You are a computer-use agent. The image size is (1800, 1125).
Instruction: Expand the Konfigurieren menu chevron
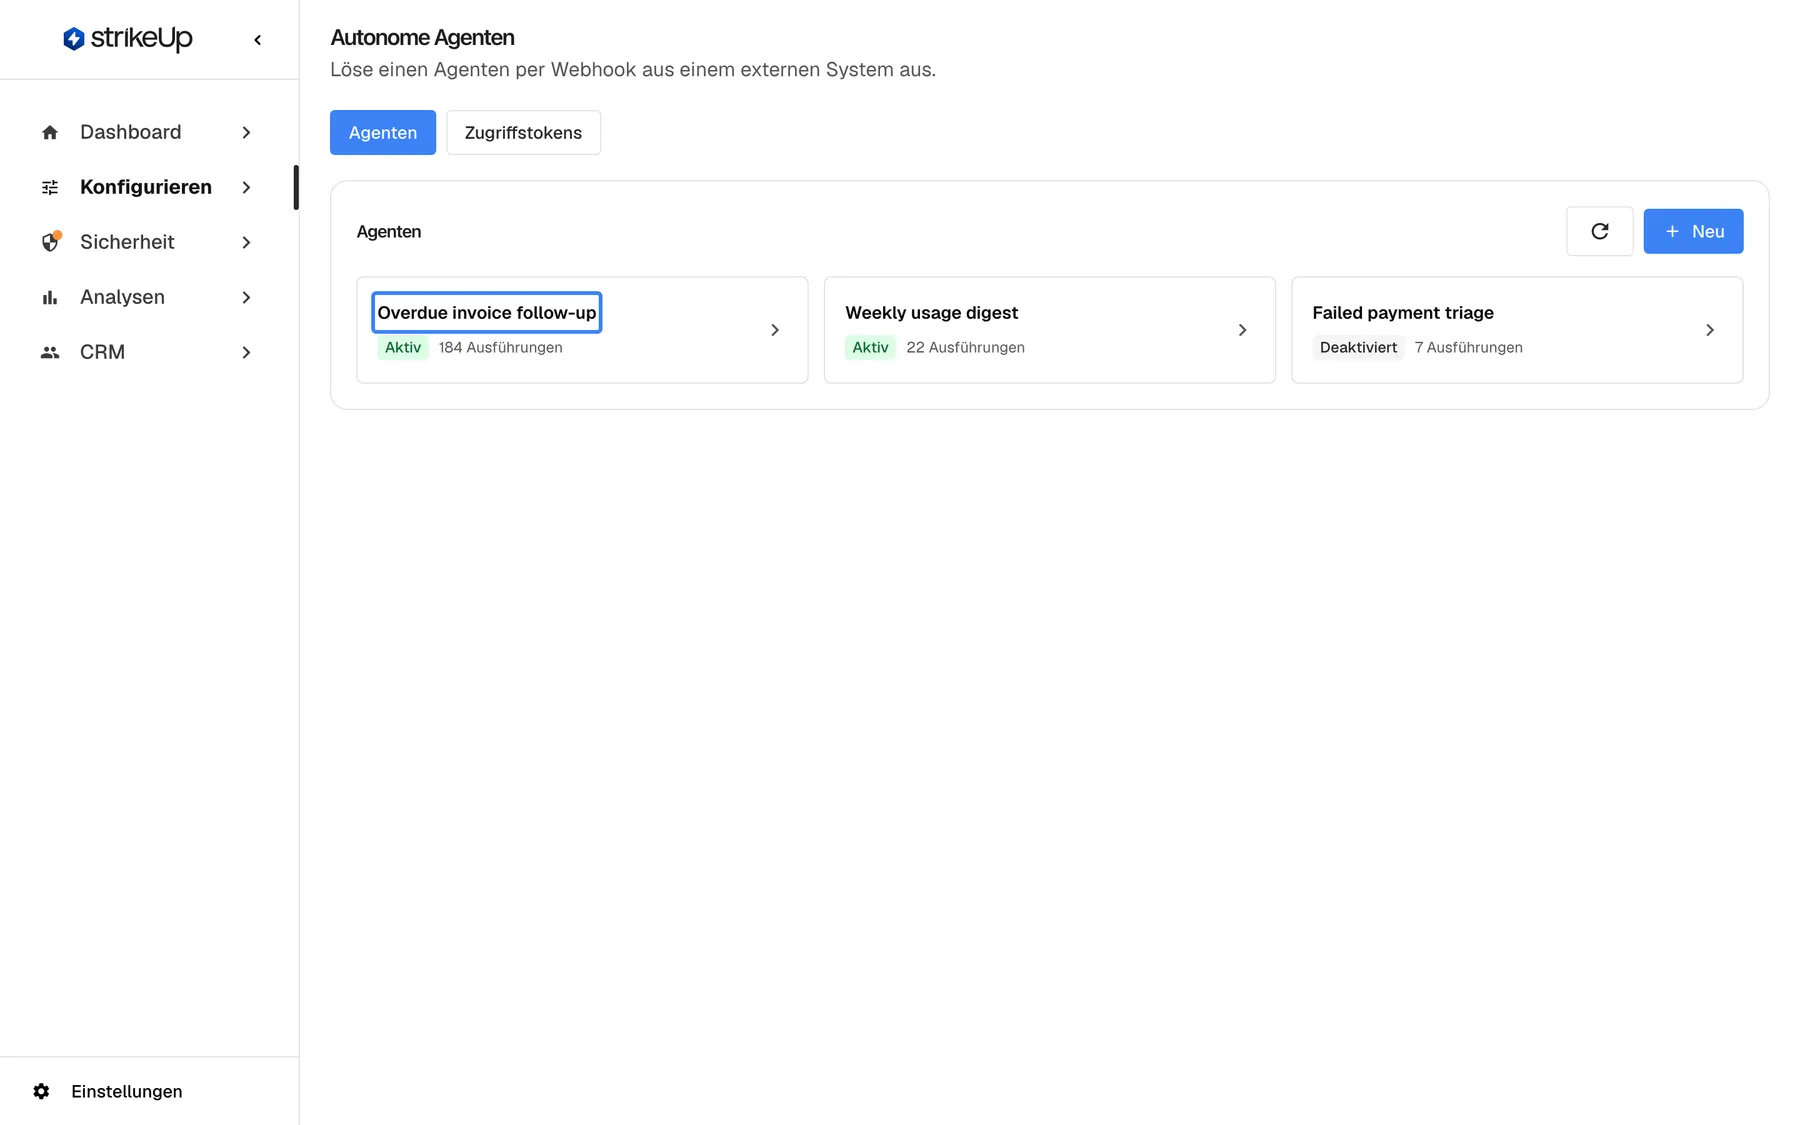(x=246, y=187)
